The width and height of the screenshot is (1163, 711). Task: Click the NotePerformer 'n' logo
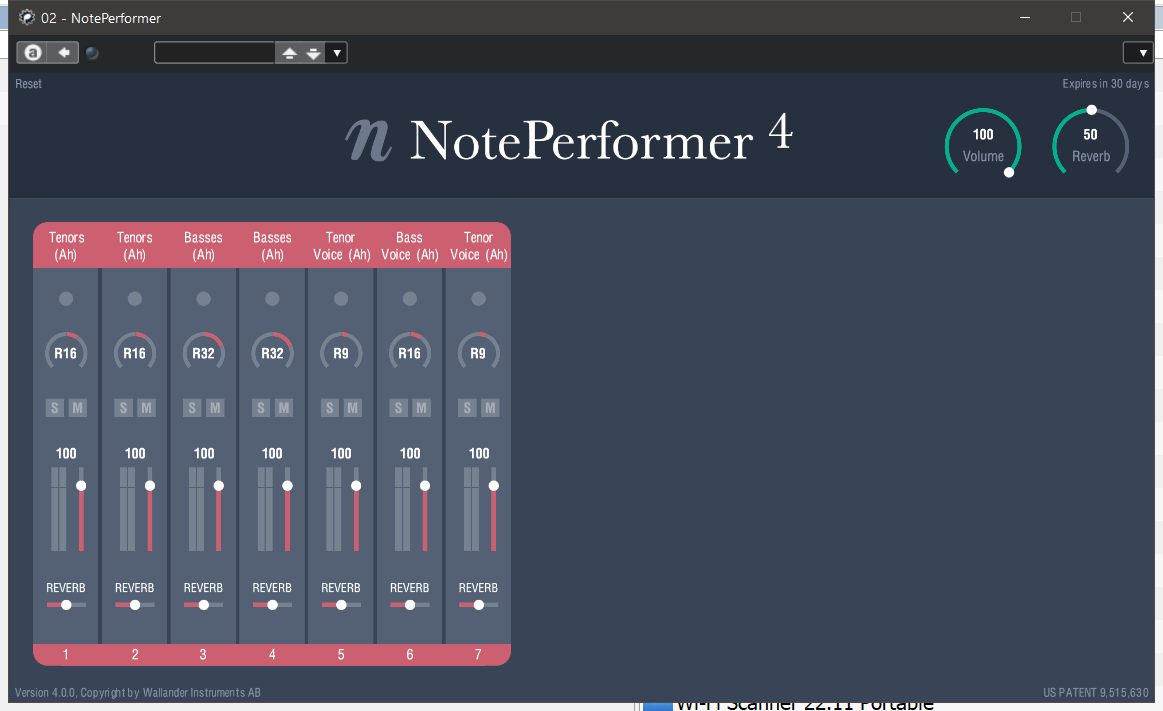pos(369,139)
